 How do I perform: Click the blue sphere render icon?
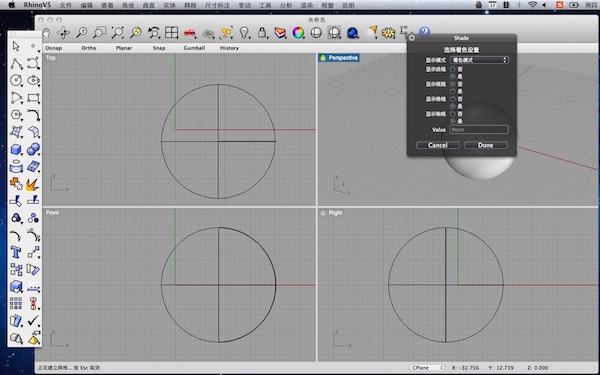pyautogui.click(x=352, y=33)
